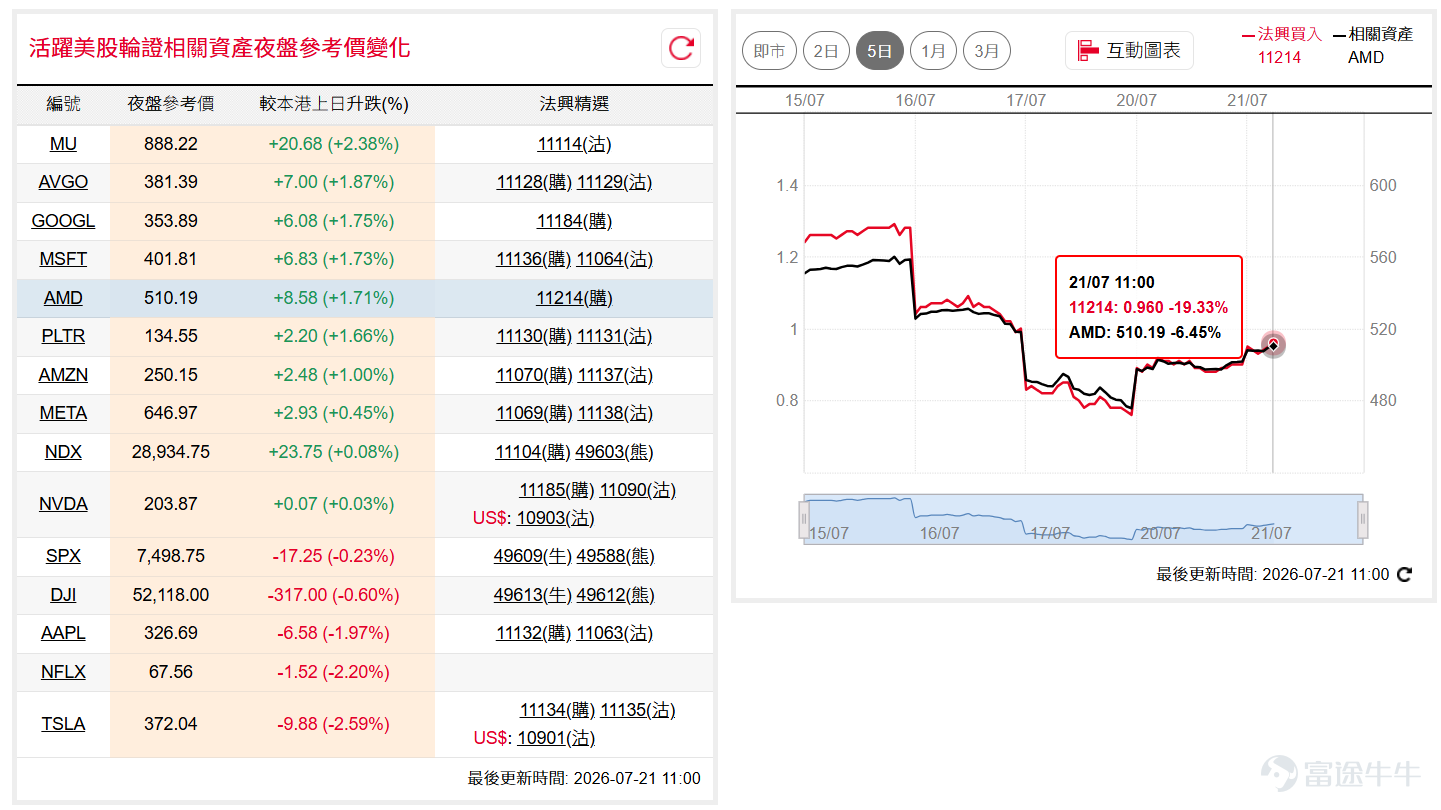The height and width of the screenshot is (810, 1441).
Task: Open warrant 11135 put for TSLA
Action: 638,710
